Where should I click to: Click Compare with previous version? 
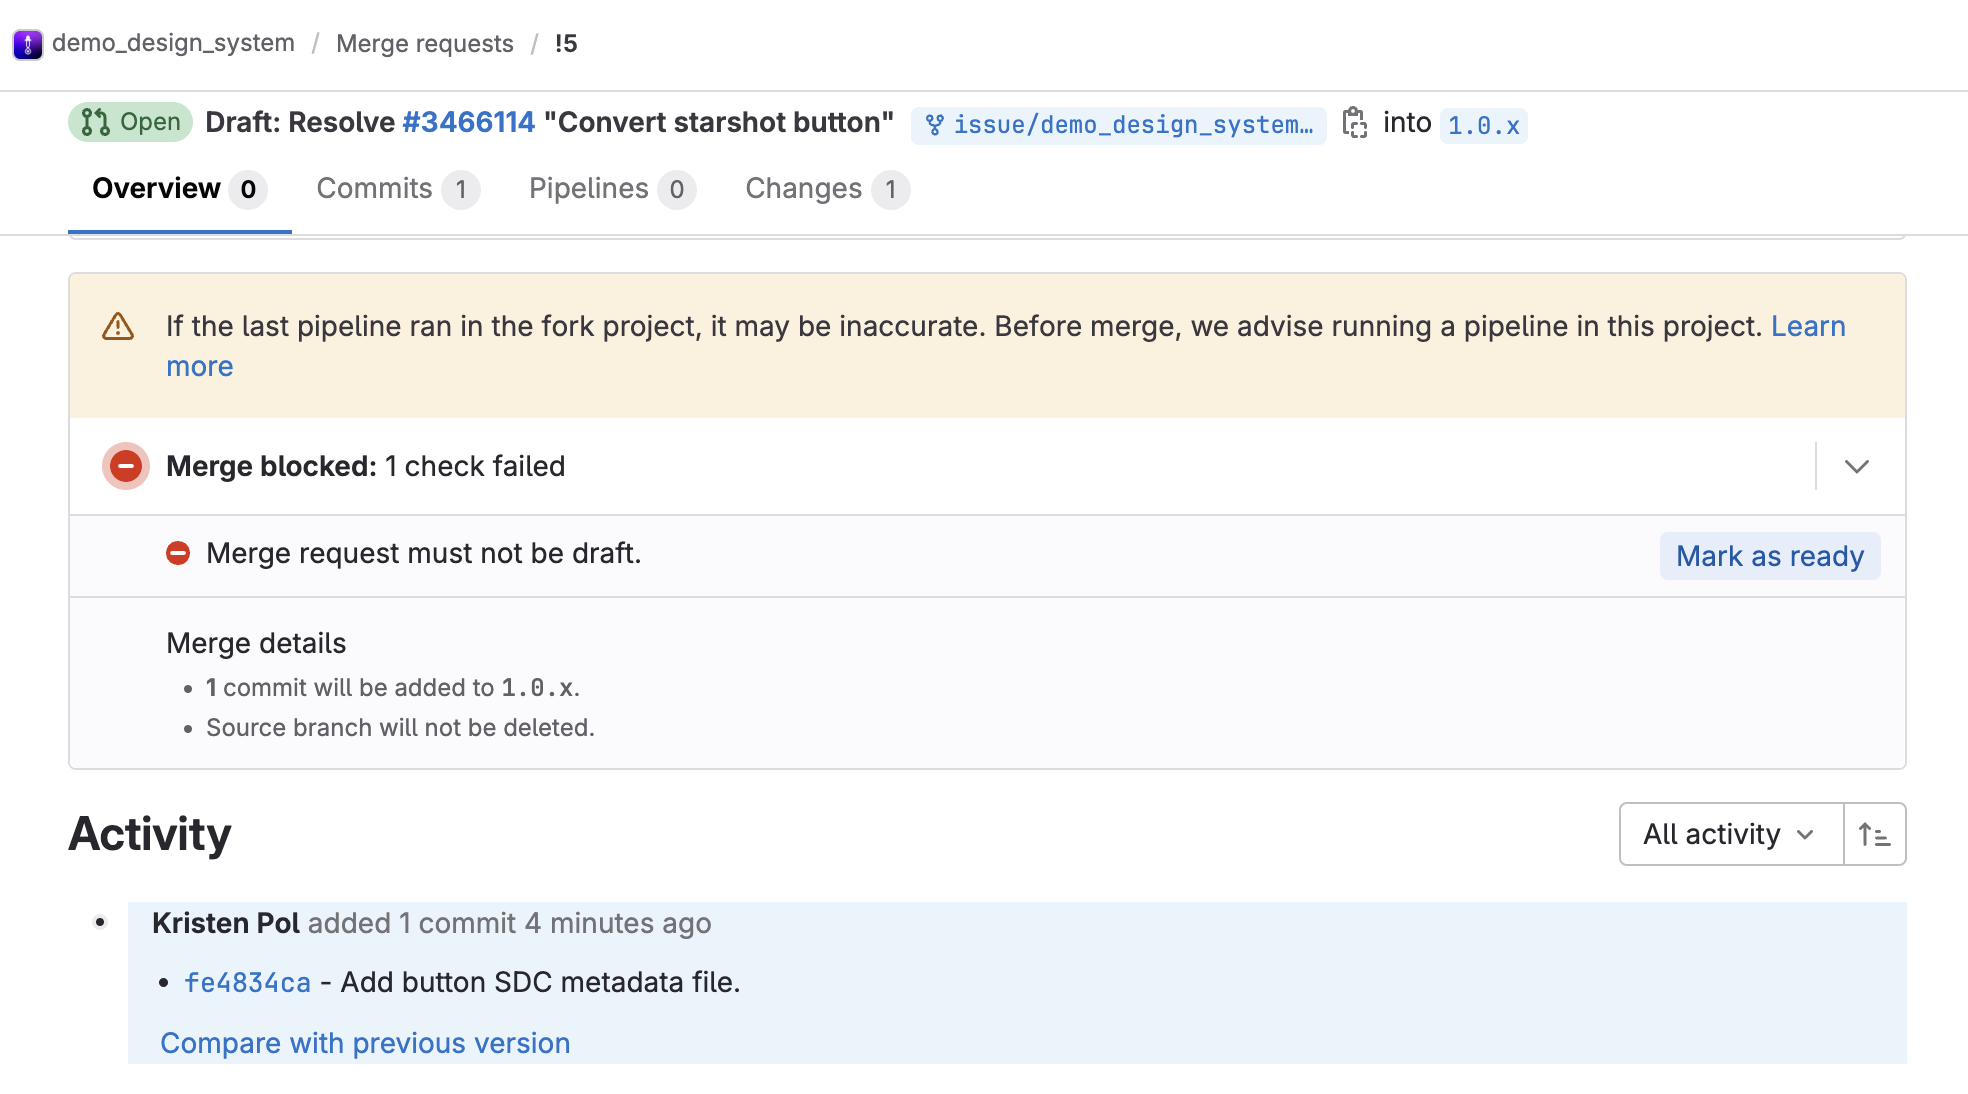364,1042
